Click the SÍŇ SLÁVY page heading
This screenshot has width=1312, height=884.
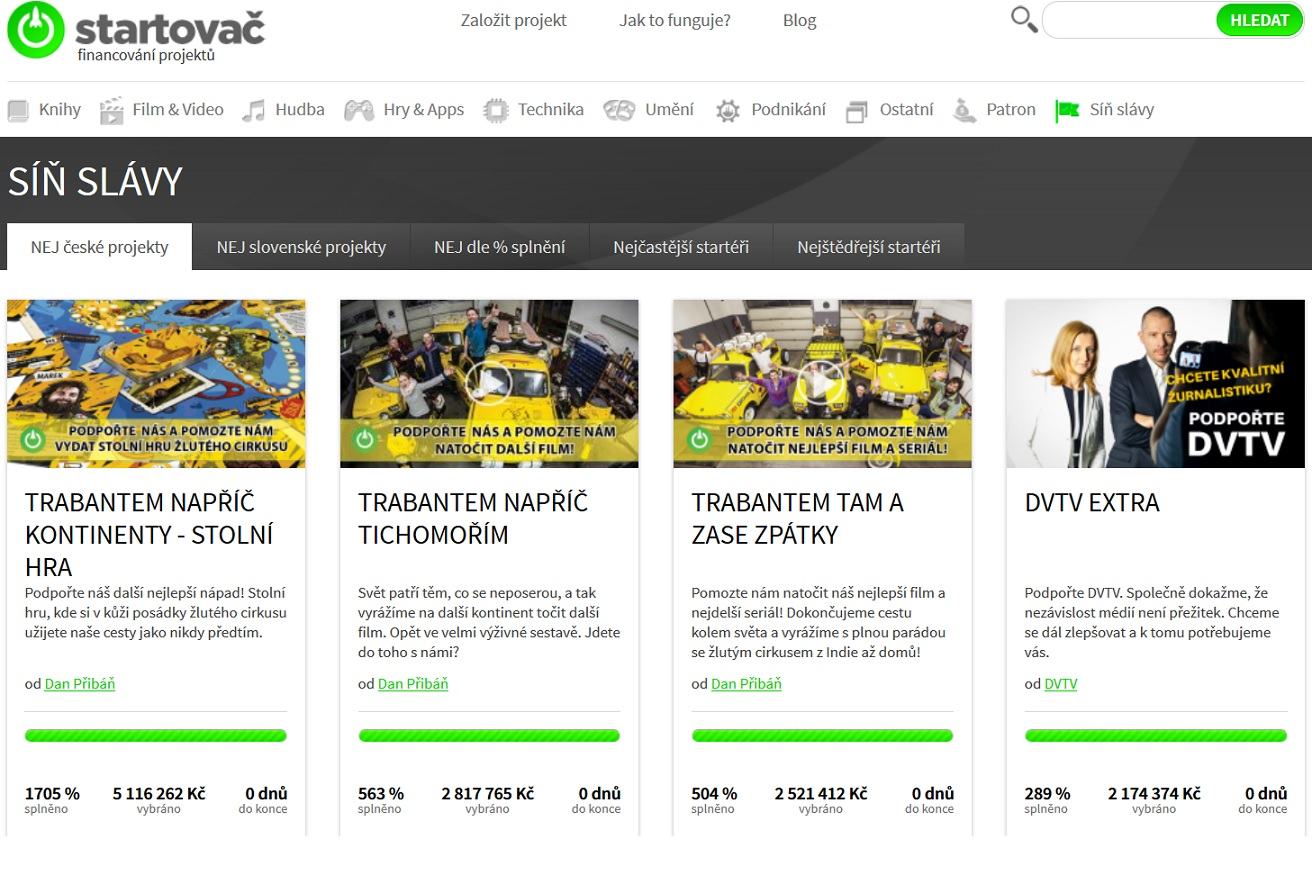pos(95,181)
